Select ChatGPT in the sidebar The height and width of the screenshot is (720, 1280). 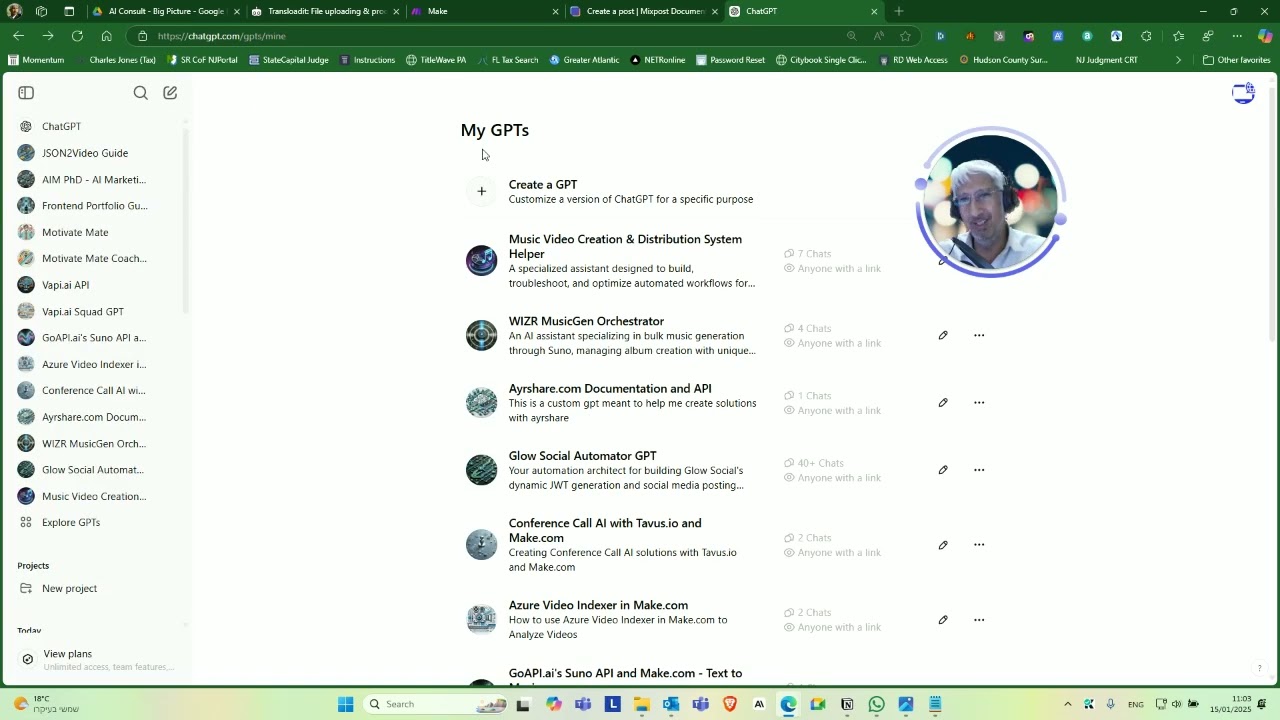(x=61, y=127)
